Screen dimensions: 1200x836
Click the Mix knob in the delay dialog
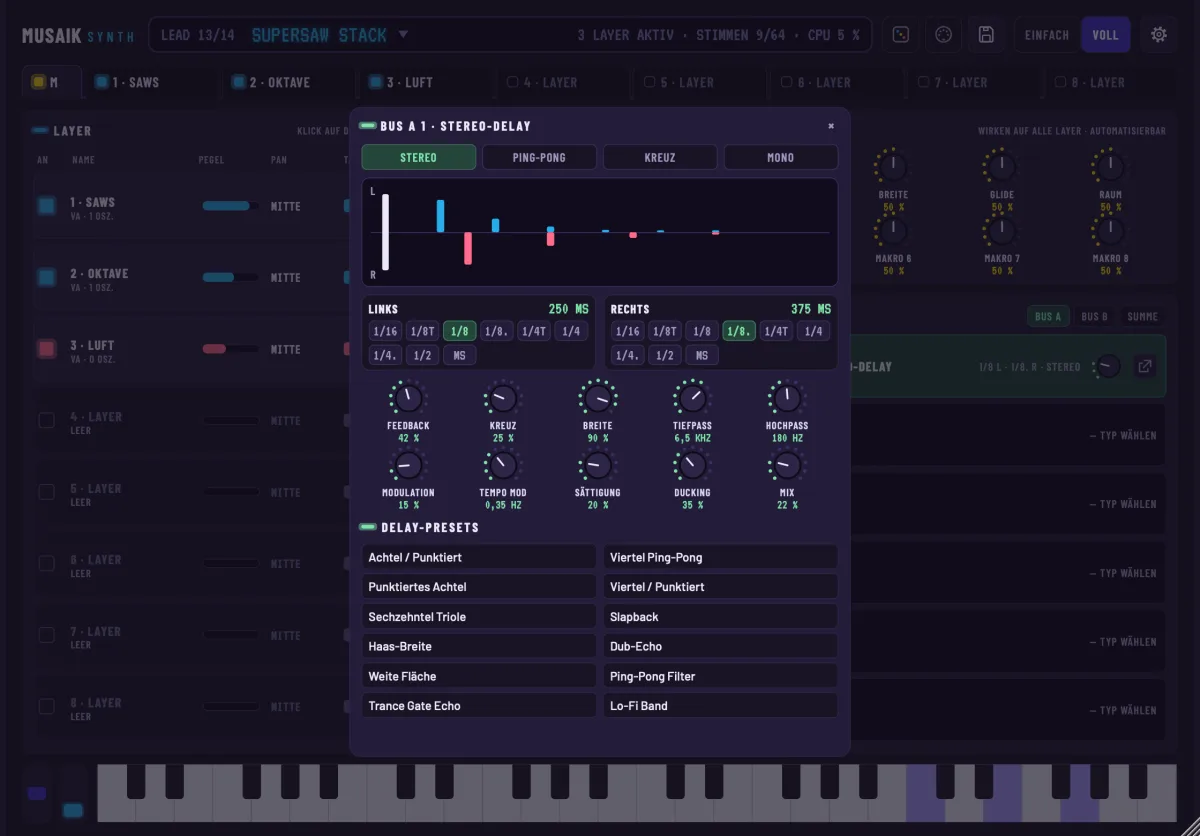point(787,465)
